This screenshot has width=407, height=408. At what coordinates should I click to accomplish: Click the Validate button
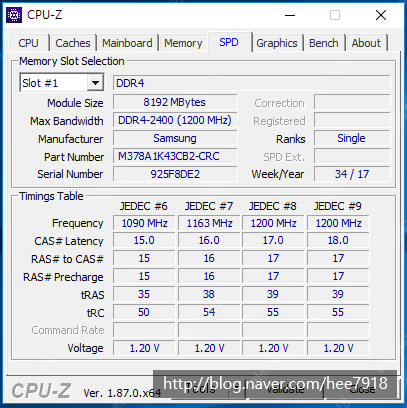[285, 389]
